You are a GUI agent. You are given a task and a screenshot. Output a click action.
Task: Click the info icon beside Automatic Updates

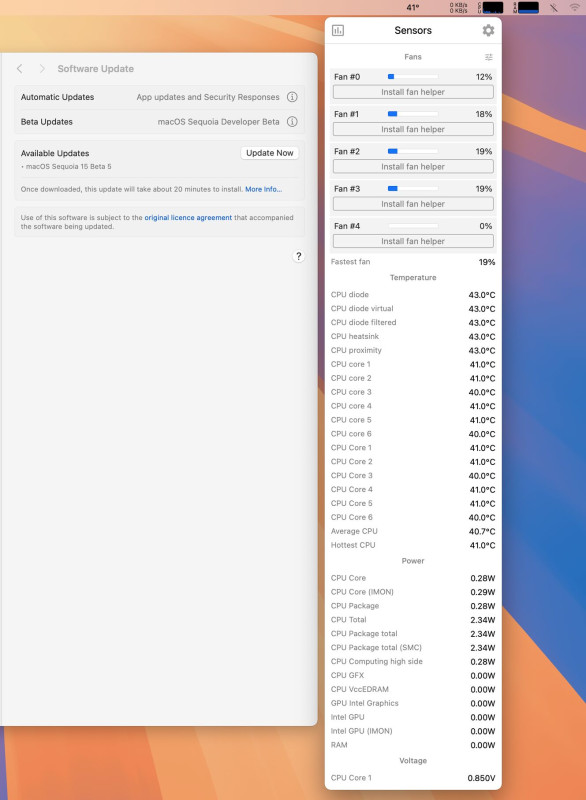[x=292, y=97]
